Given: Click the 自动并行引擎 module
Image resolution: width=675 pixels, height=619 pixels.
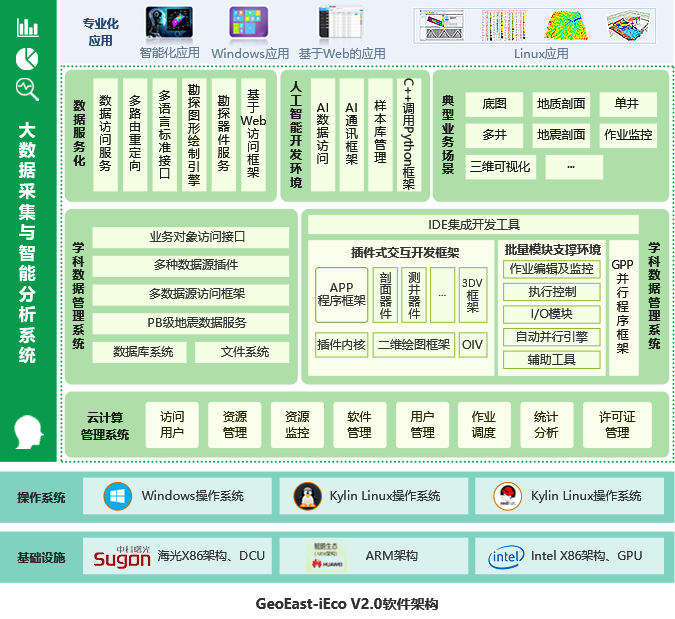Looking at the screenshot, I should [552, 337].
